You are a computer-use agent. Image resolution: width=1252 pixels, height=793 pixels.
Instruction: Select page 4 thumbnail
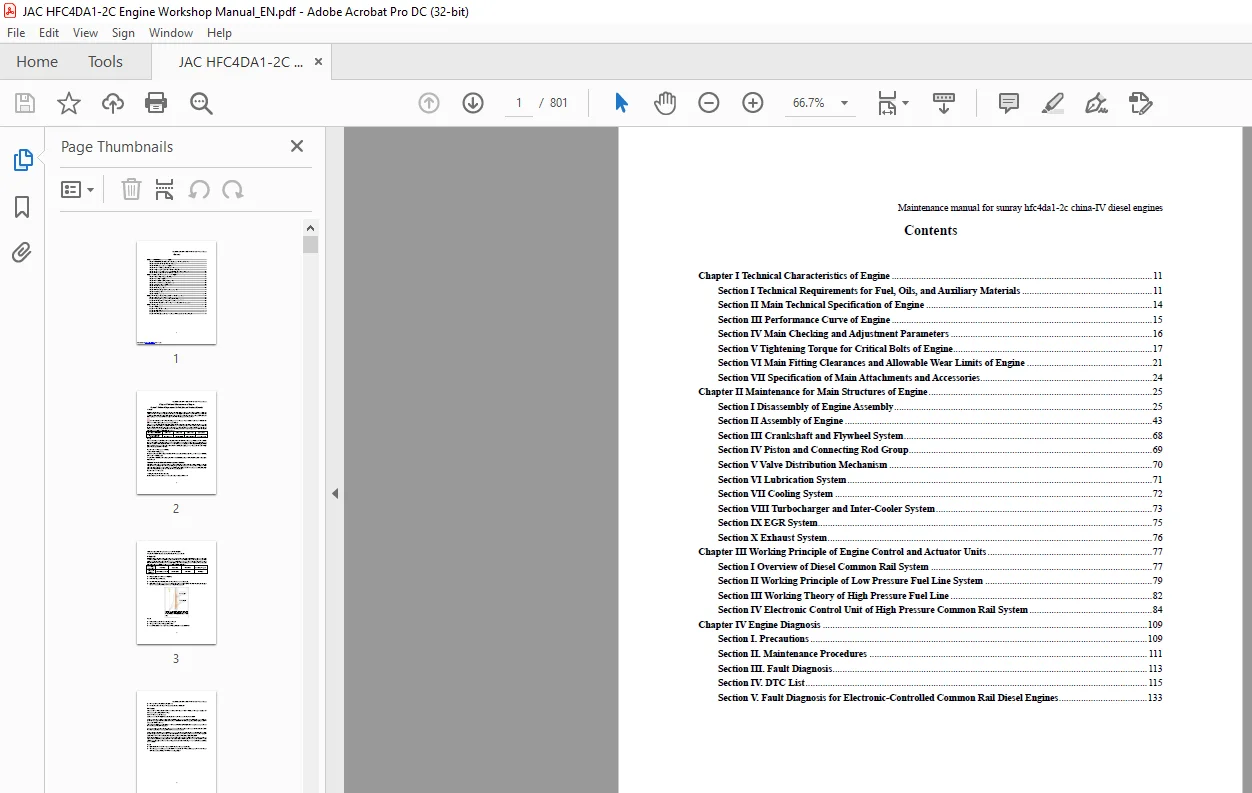point(176,741)
